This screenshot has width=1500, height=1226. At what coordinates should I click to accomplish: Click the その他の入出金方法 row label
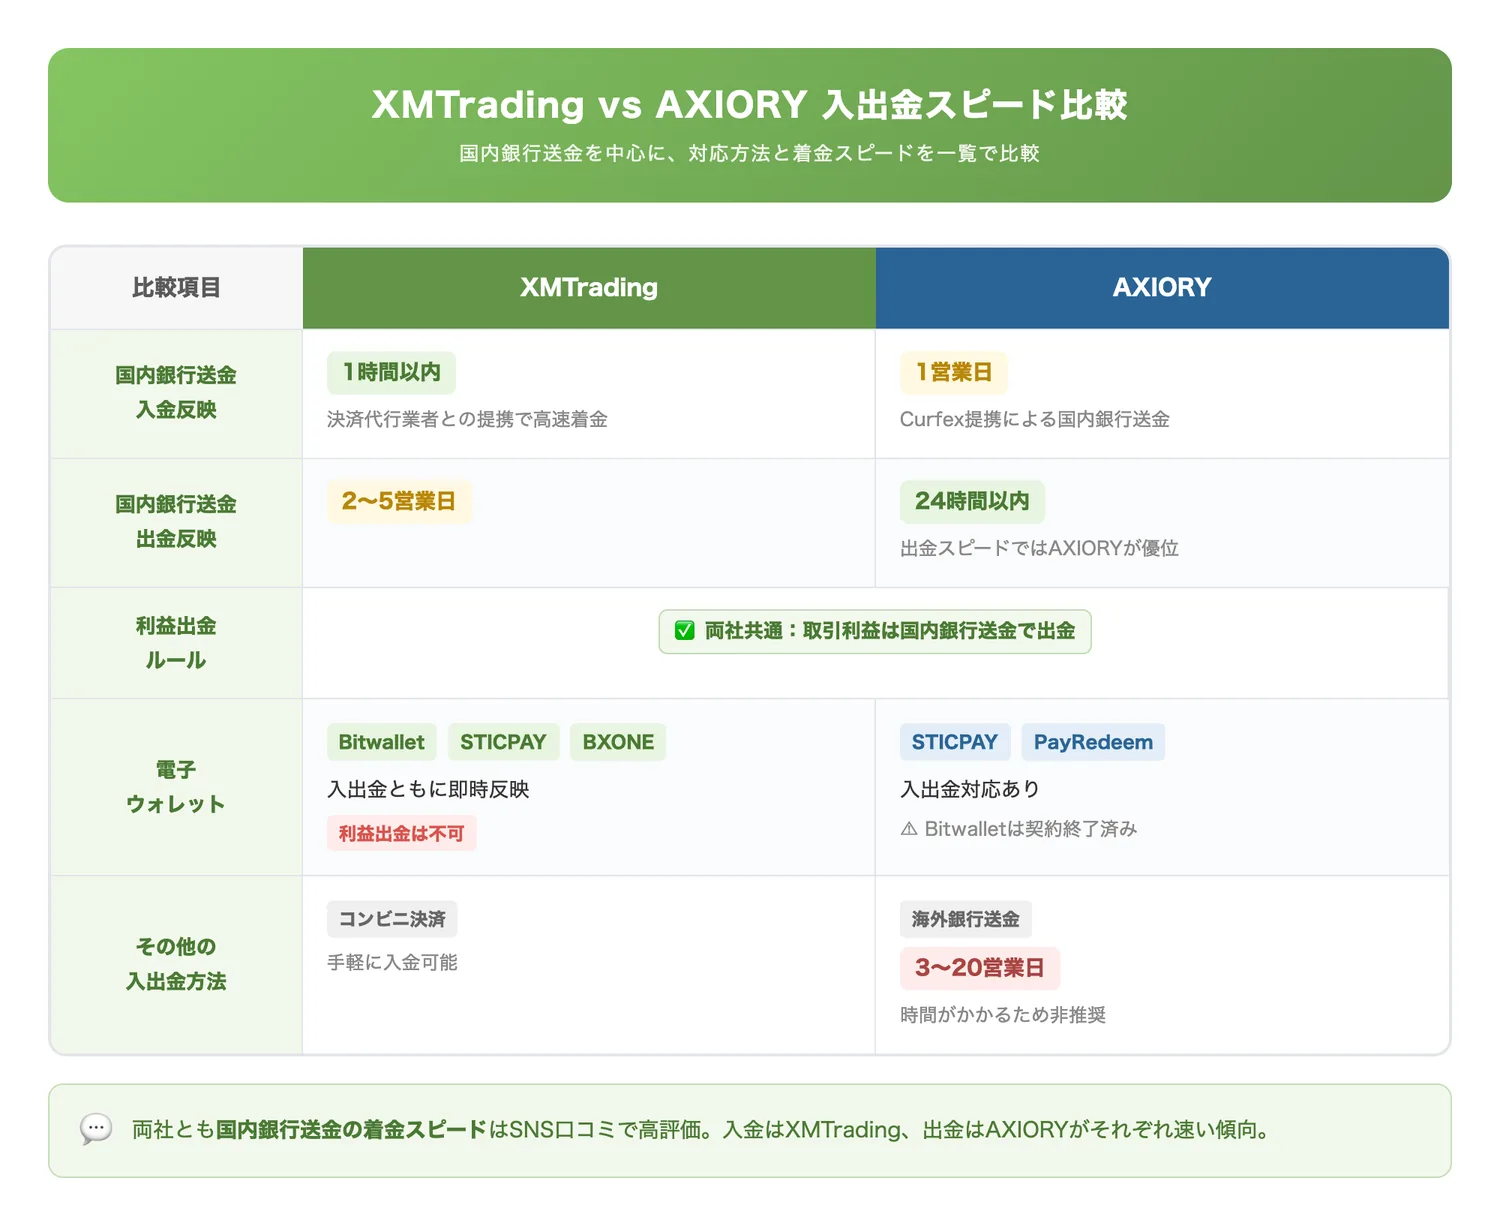(176, 964)
